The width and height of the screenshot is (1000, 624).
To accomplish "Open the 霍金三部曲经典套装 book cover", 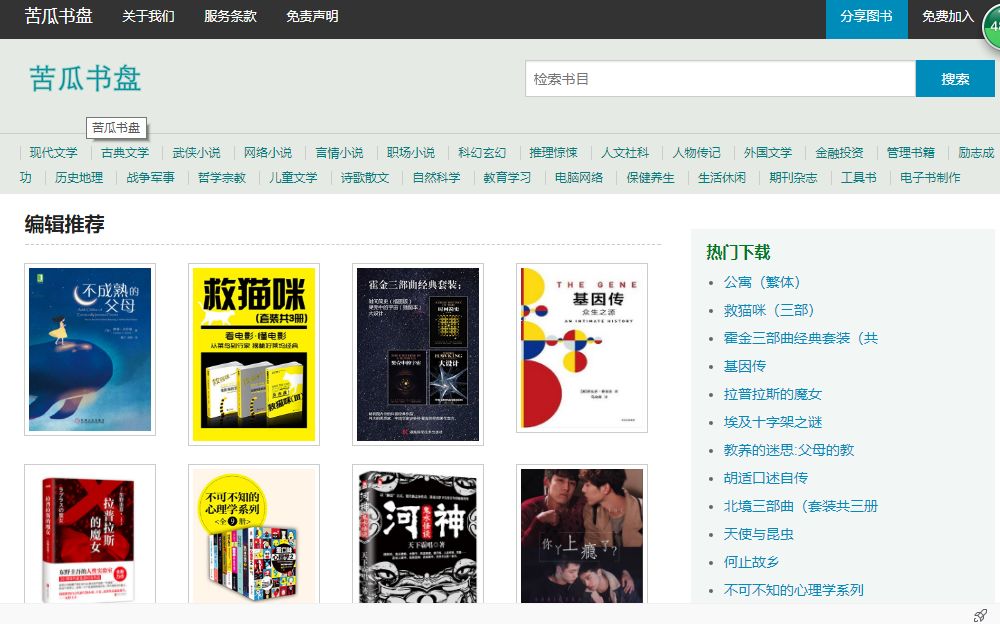I will pyautogui.click(x=418, y=354).
